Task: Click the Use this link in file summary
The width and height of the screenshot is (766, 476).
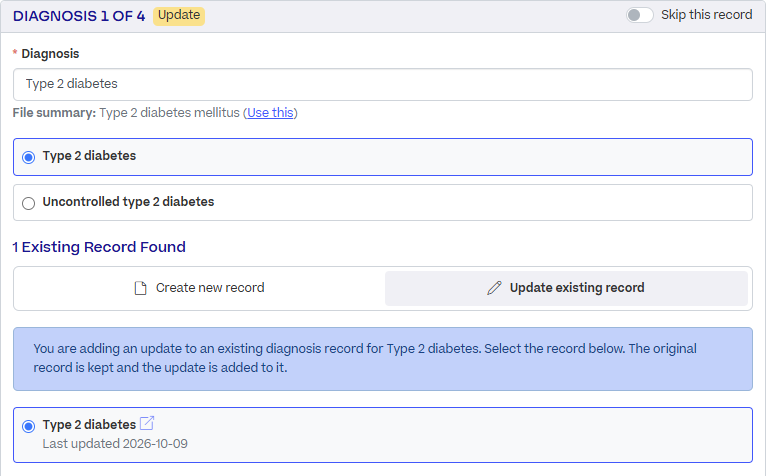Action: [x=270, y=113]
